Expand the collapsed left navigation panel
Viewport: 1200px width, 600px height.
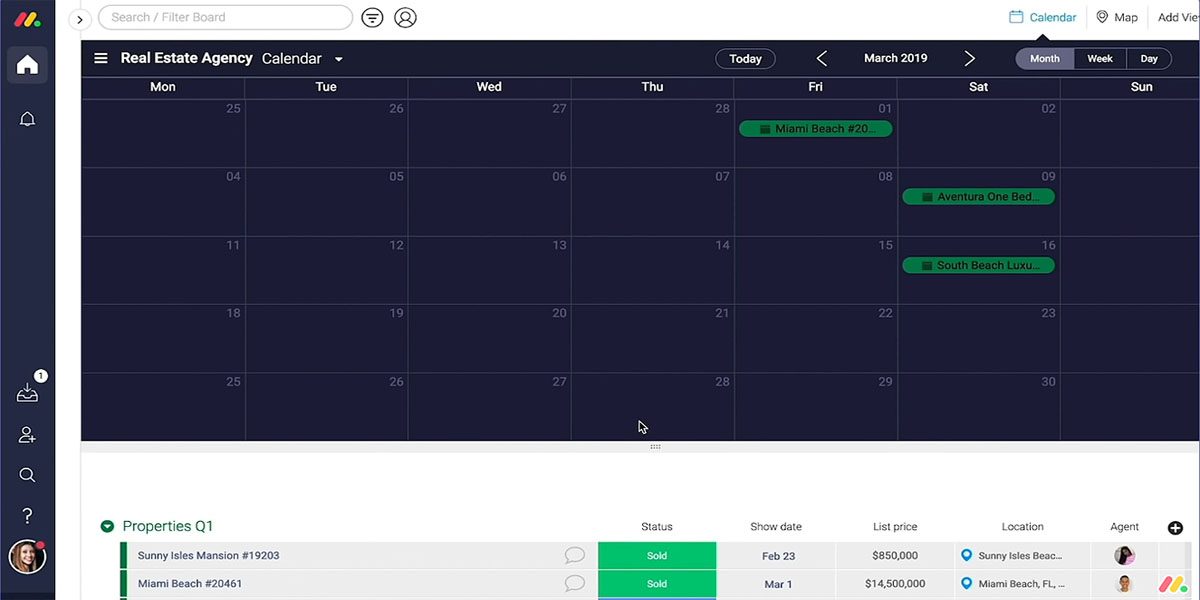pyautogui.click(x=80, y=19)
